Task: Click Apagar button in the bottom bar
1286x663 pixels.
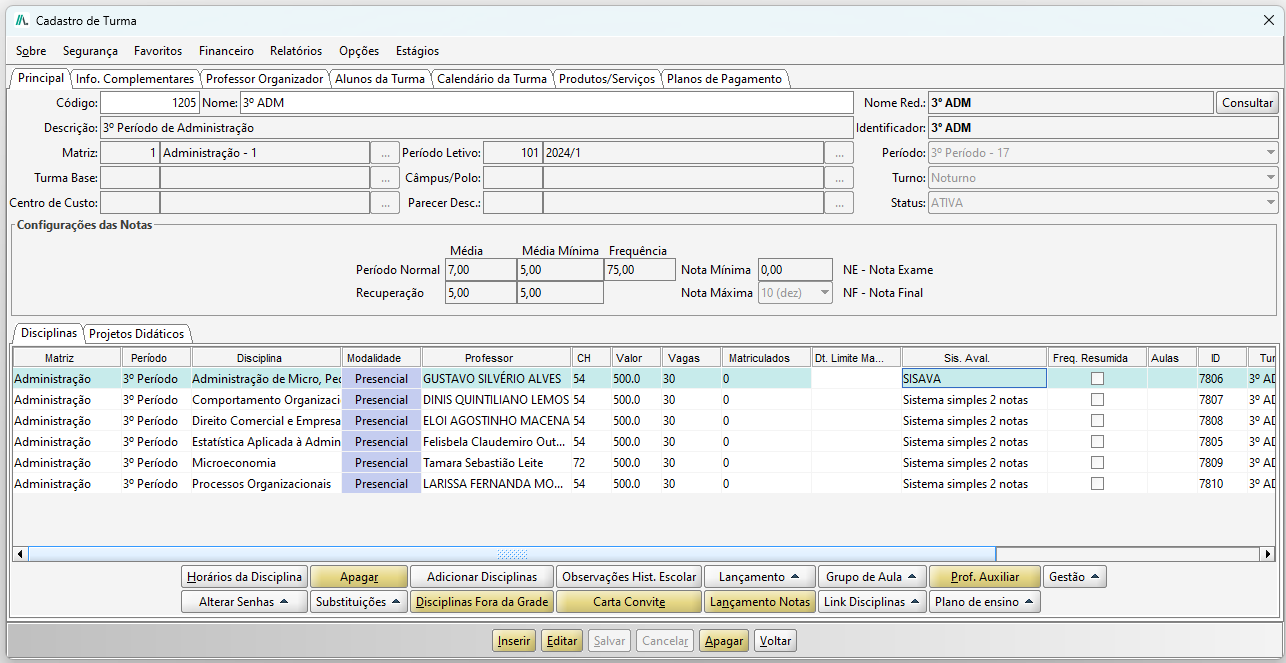Action: (723, 641)
